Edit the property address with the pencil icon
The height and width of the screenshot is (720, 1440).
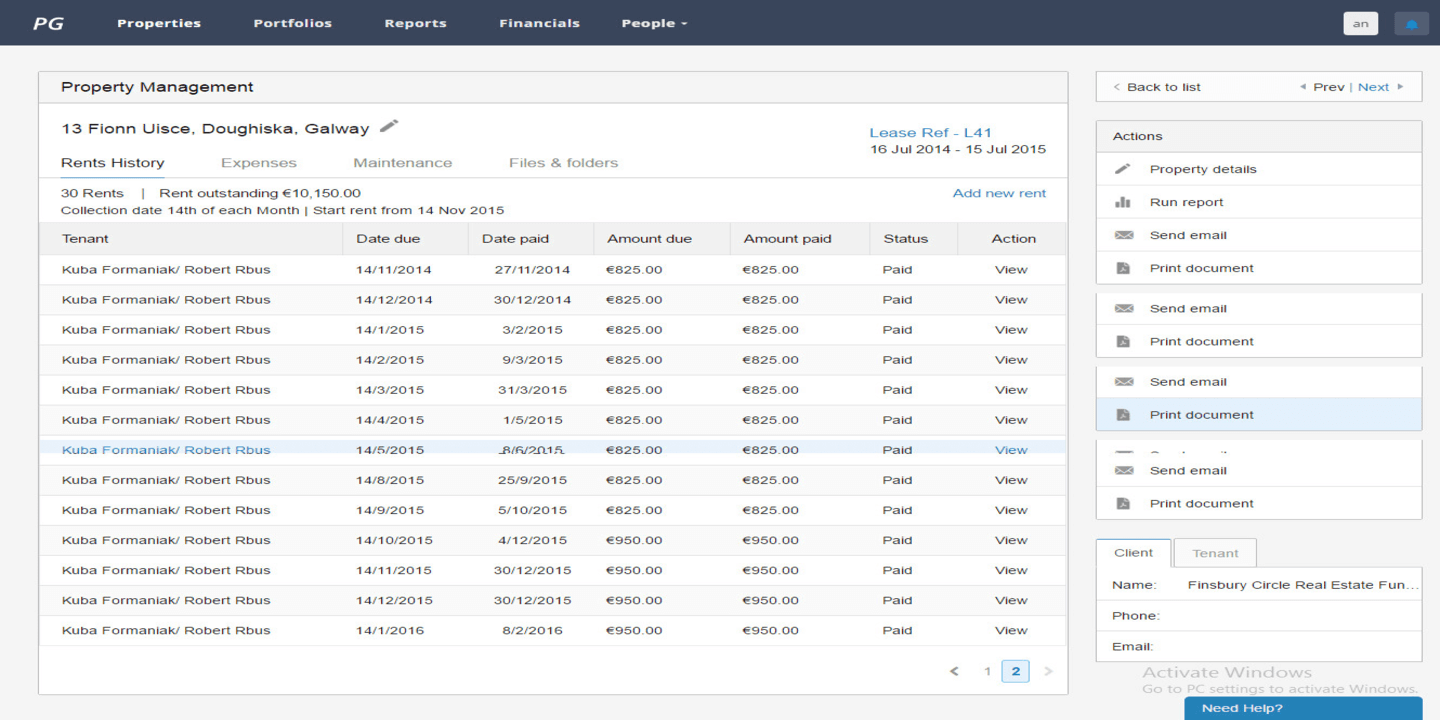point(389,126)
